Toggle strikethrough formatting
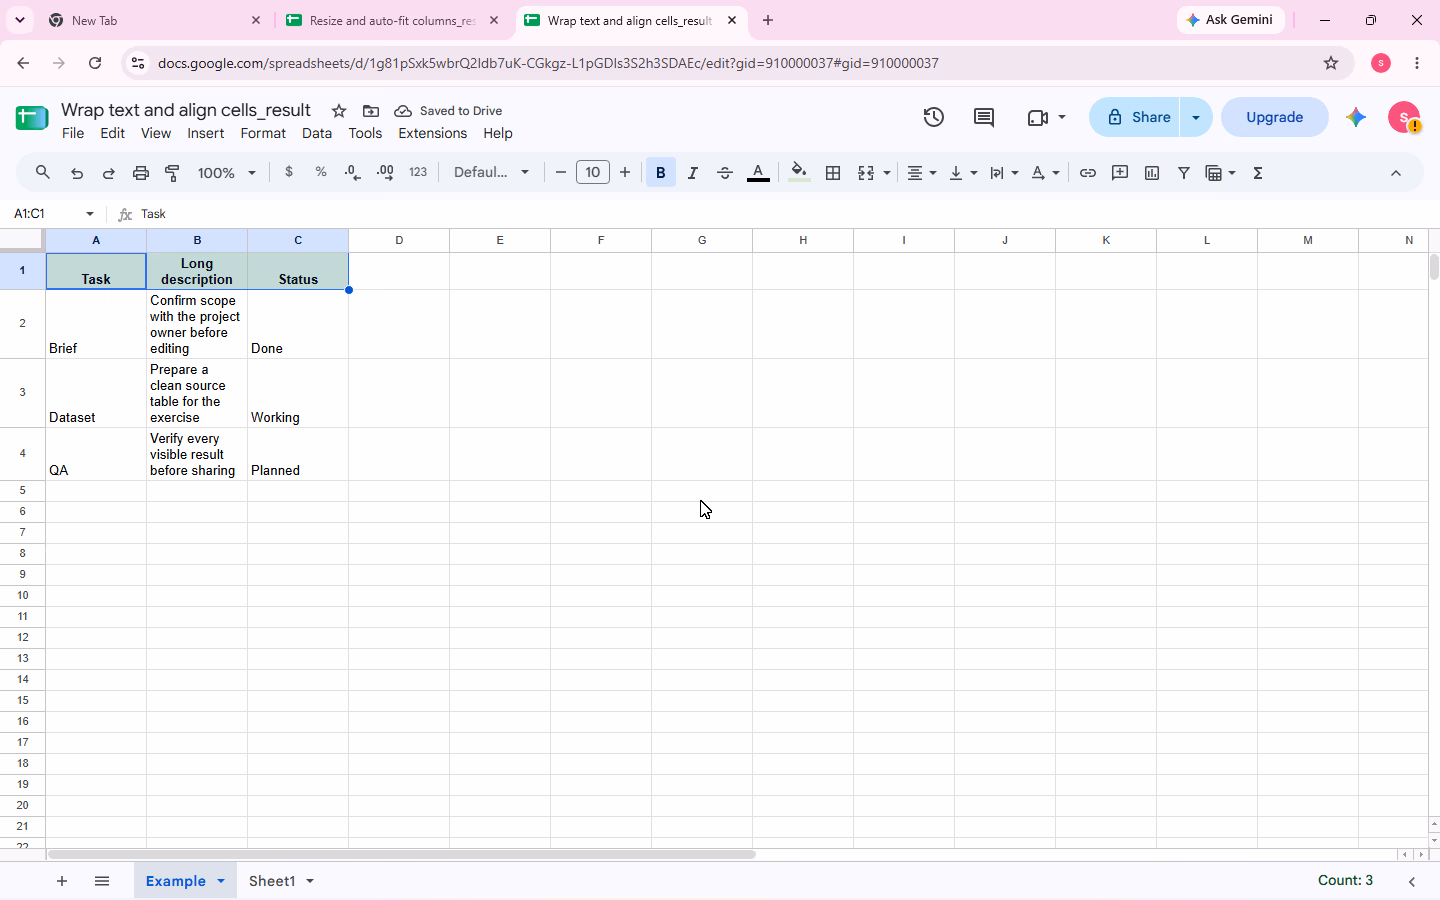This screenshot has height=900, width=1440. click(725, 173)
